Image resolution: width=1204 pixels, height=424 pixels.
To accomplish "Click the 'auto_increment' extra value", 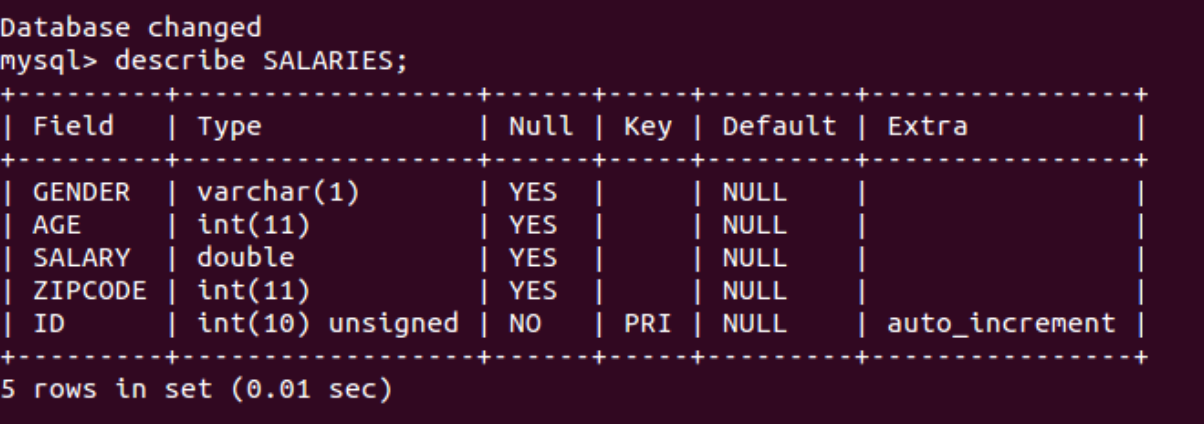I will [1001, 323].
